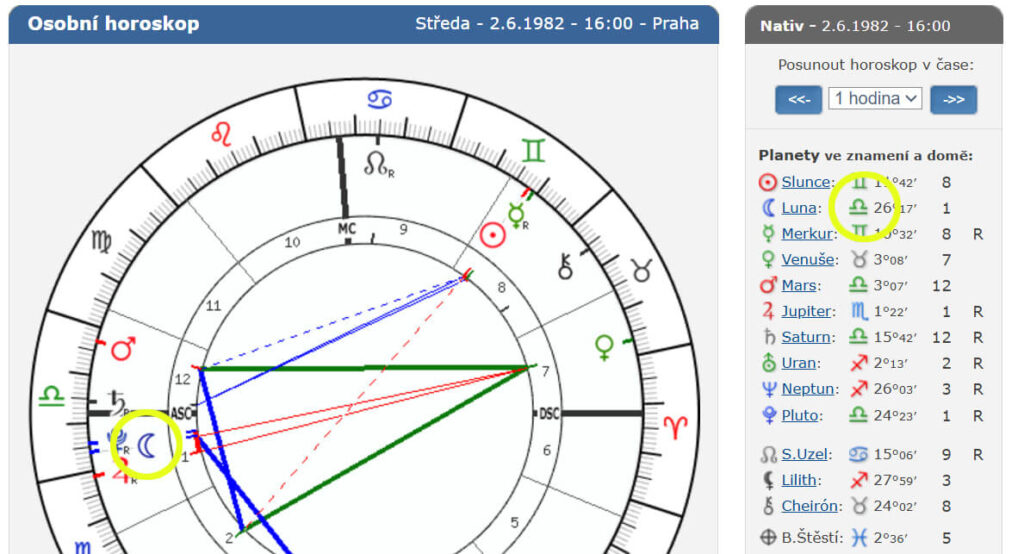Click the Moon symbol in the chart wheel
The height and width of the screenshot is (554, 1024).
click(x=146, y=443)
